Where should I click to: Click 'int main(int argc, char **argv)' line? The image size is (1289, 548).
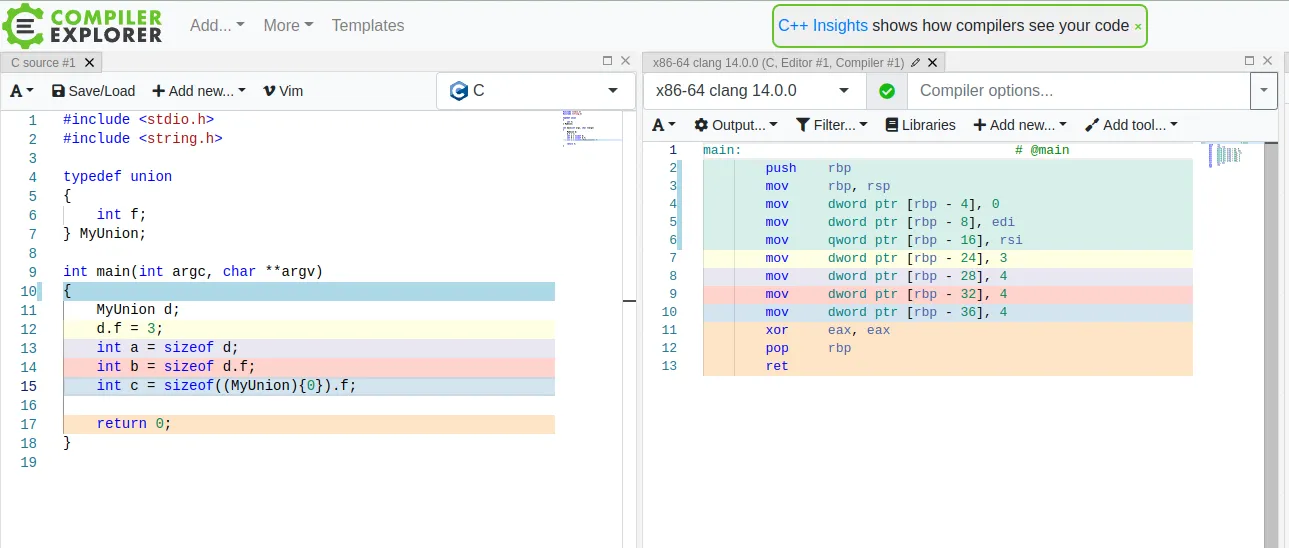(x=193, y=272)
